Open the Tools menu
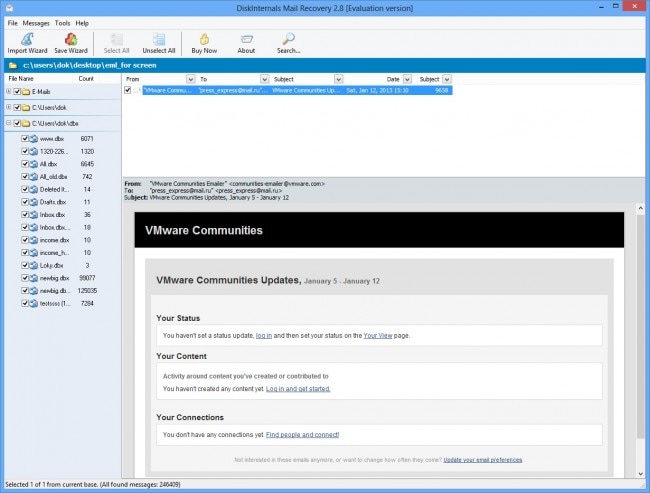 pyautogui.click(x=63, y=23)
